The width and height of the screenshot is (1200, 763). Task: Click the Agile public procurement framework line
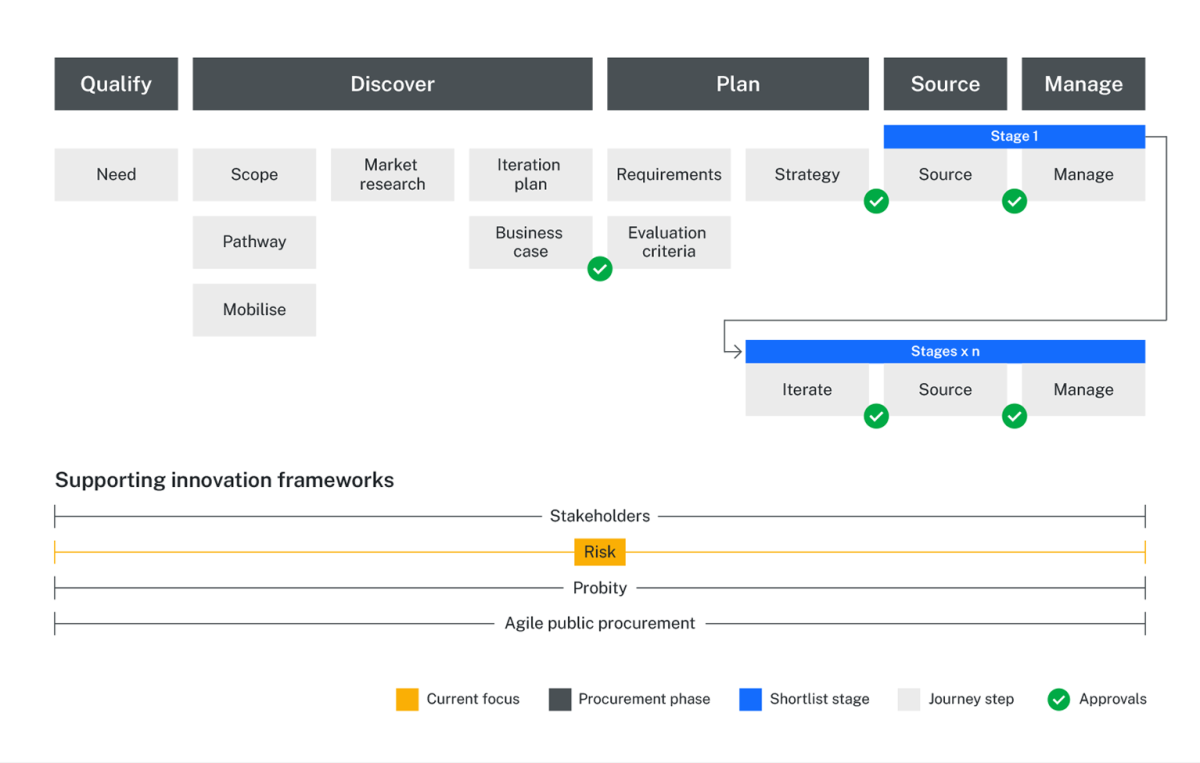(x=600, y=623)
